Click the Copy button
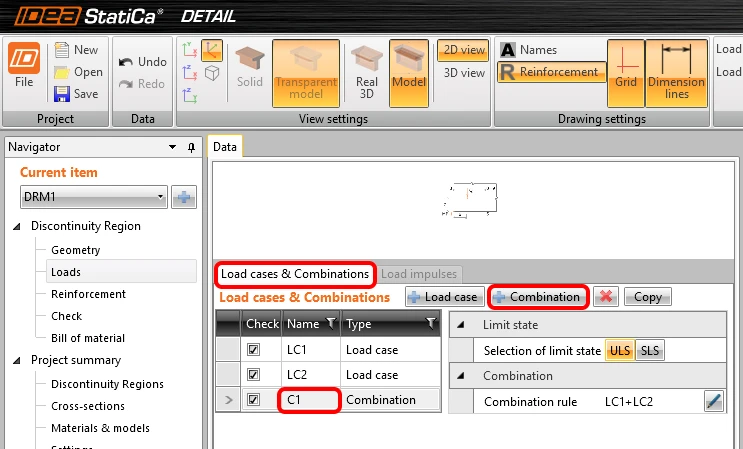Screen dimensions: 743x449 [x=647, y=297]
